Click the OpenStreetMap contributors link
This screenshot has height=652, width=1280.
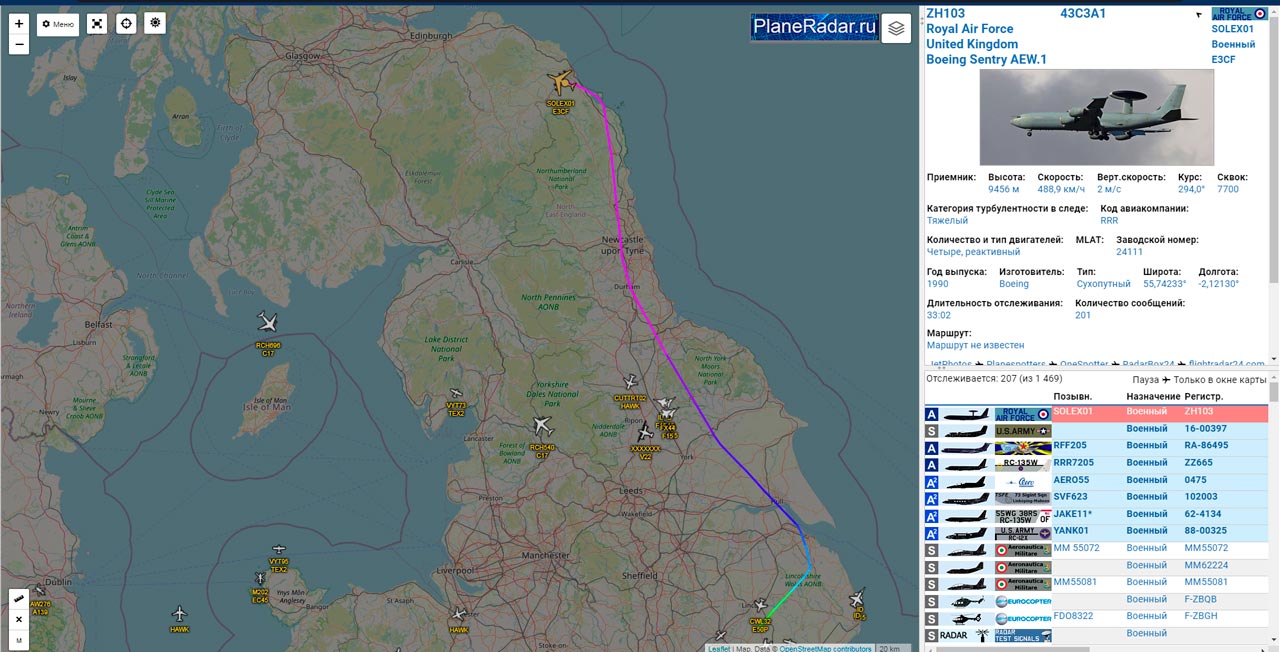(825, 648)
